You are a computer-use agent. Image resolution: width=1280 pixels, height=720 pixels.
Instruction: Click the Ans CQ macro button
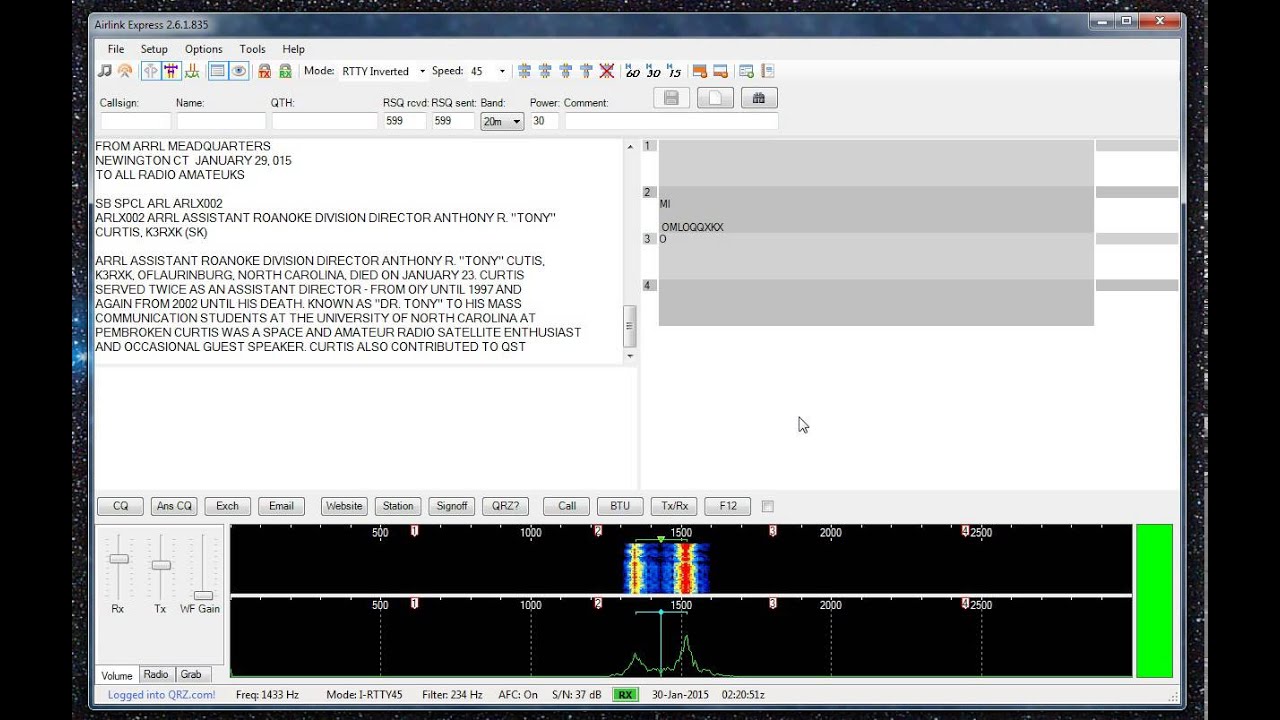click(x=174, y=506)
